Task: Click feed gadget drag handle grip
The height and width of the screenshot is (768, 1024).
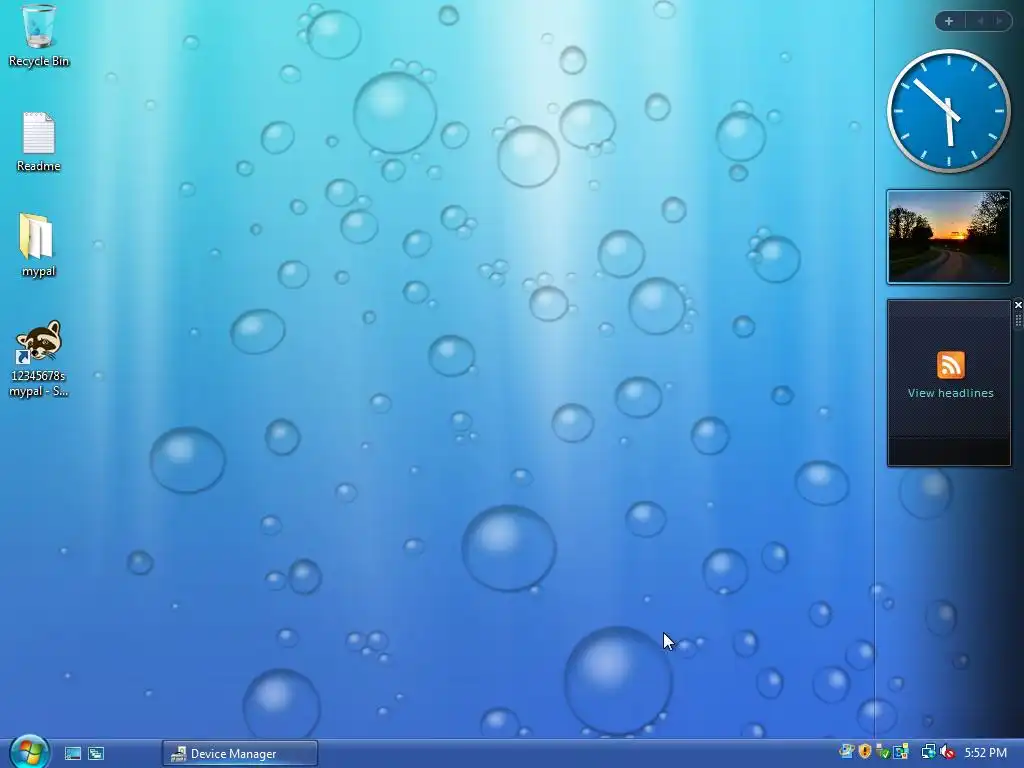Action: tap(1018, 321)
